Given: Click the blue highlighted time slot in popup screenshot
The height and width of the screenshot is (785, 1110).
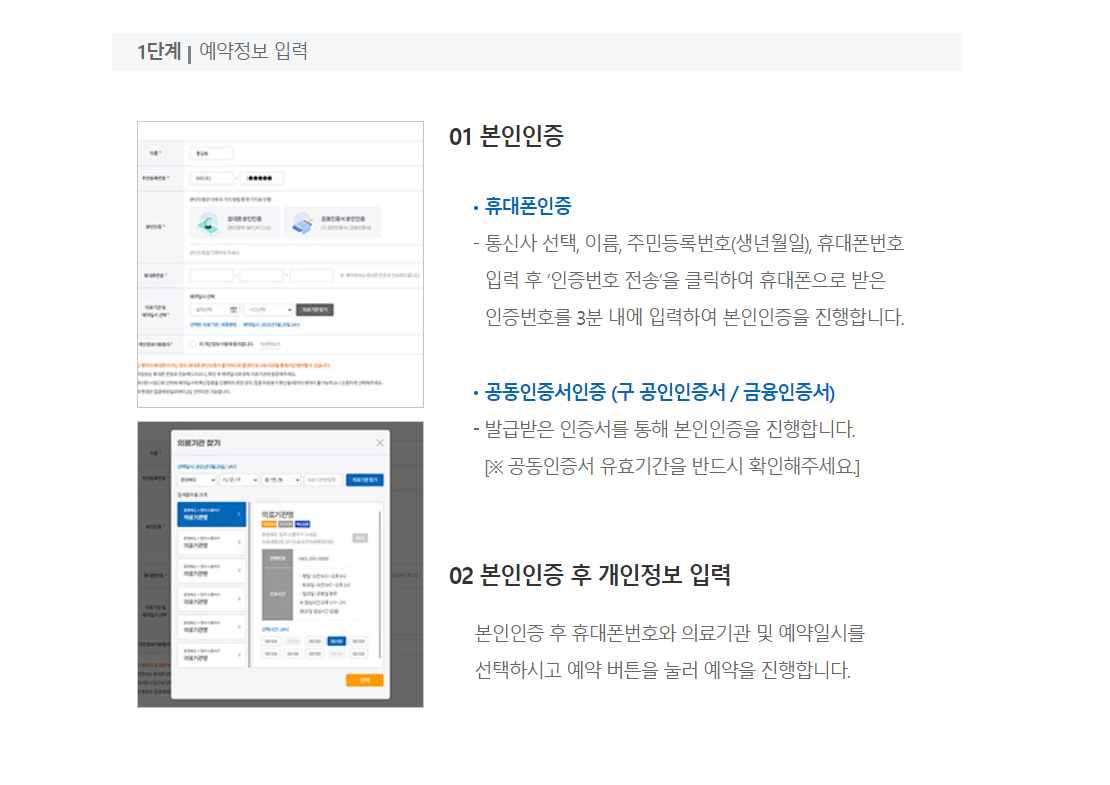Looking at the screenshot, I should click(x=336, y=641).
